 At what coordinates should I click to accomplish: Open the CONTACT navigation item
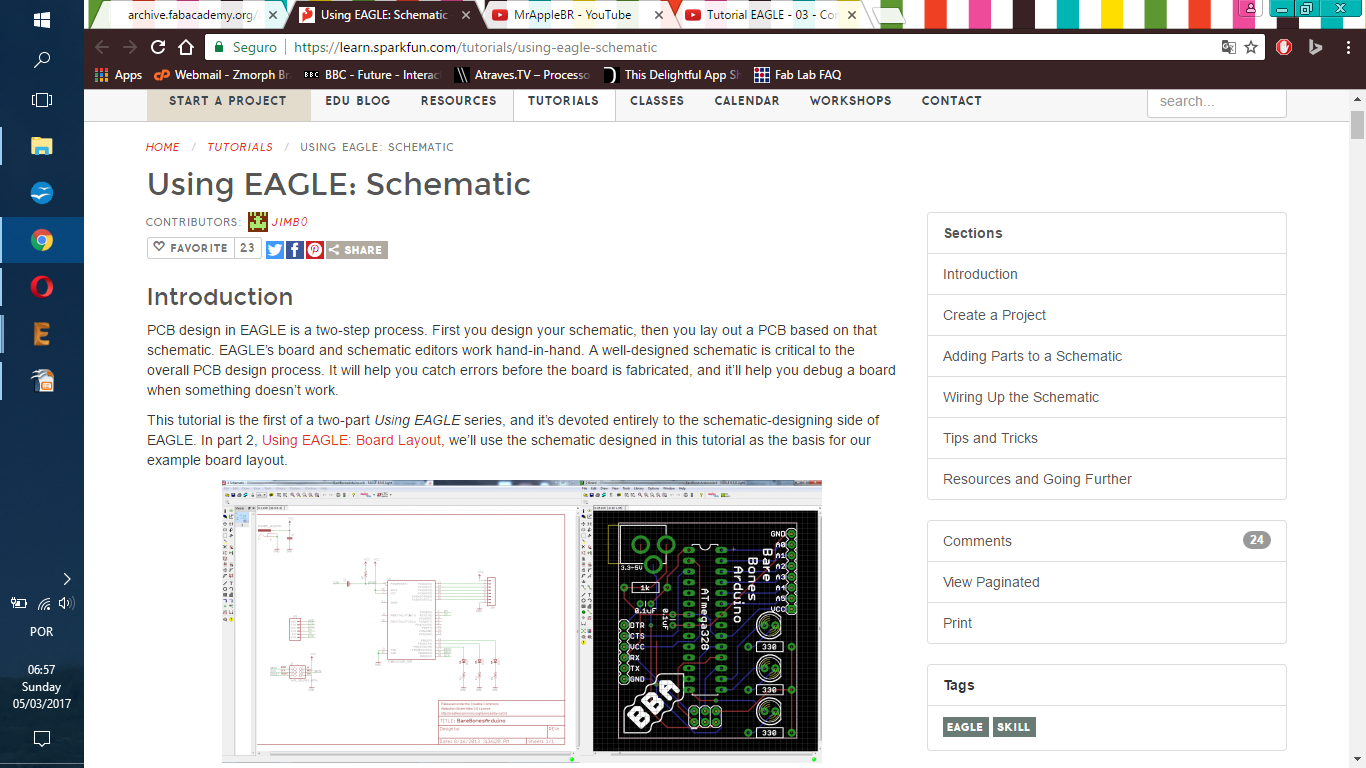coord(951,101)
